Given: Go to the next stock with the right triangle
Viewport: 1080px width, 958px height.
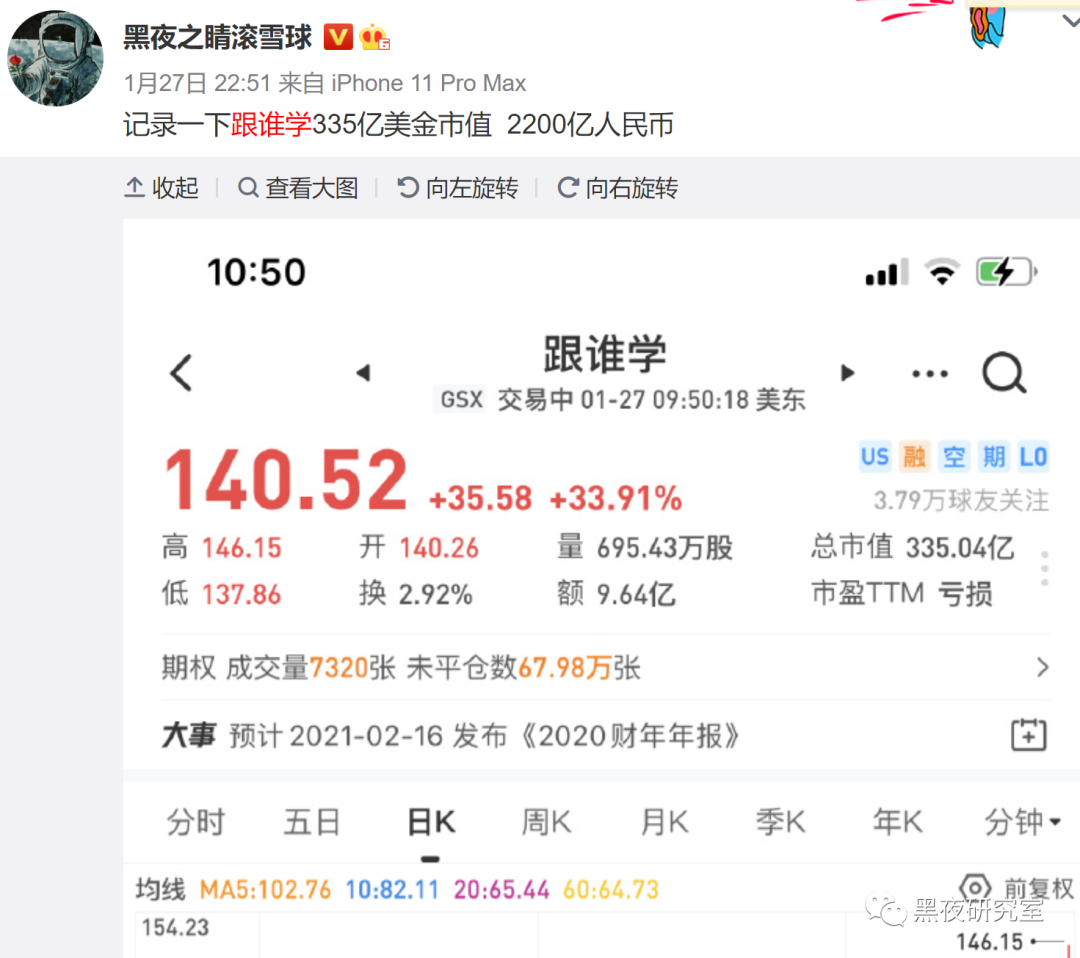Looking at the screenshot, I should tap(847, 373).
